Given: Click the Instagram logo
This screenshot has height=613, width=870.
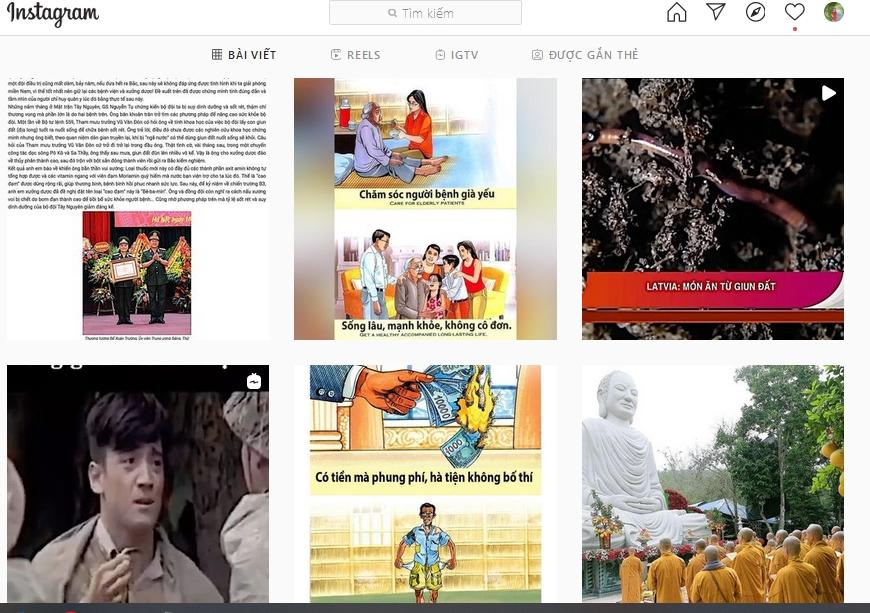Looking at the screenshot, I should 51,14.
